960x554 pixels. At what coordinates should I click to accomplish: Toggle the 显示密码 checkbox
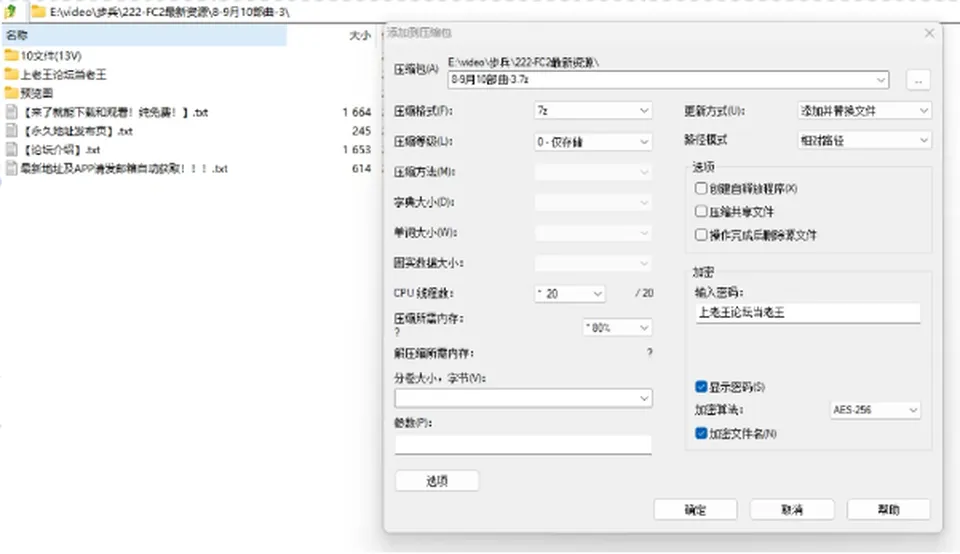coord(701,386)
